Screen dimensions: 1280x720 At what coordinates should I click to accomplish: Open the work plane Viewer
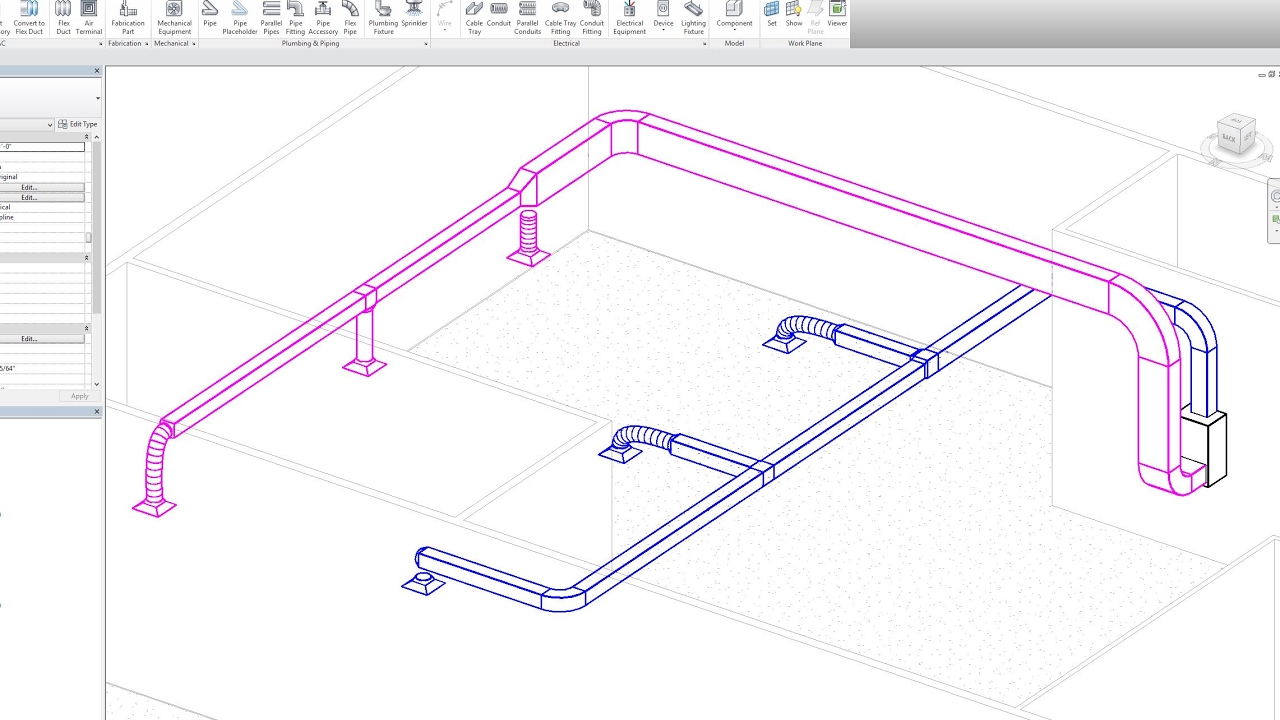click(x=837, y=15)
